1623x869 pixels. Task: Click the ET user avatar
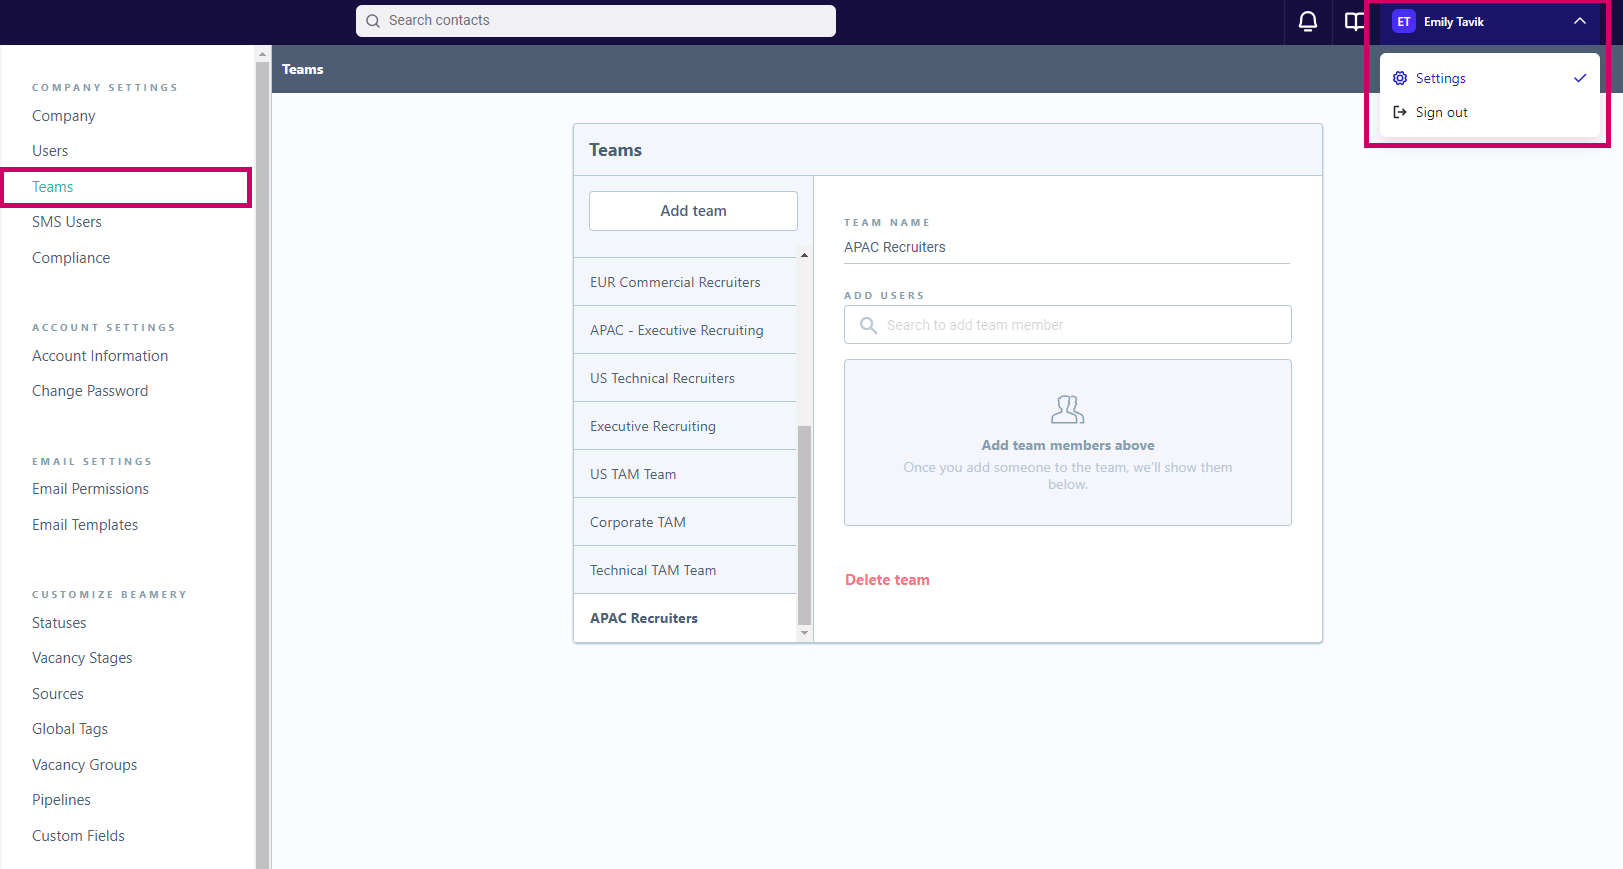[1404, 21]
